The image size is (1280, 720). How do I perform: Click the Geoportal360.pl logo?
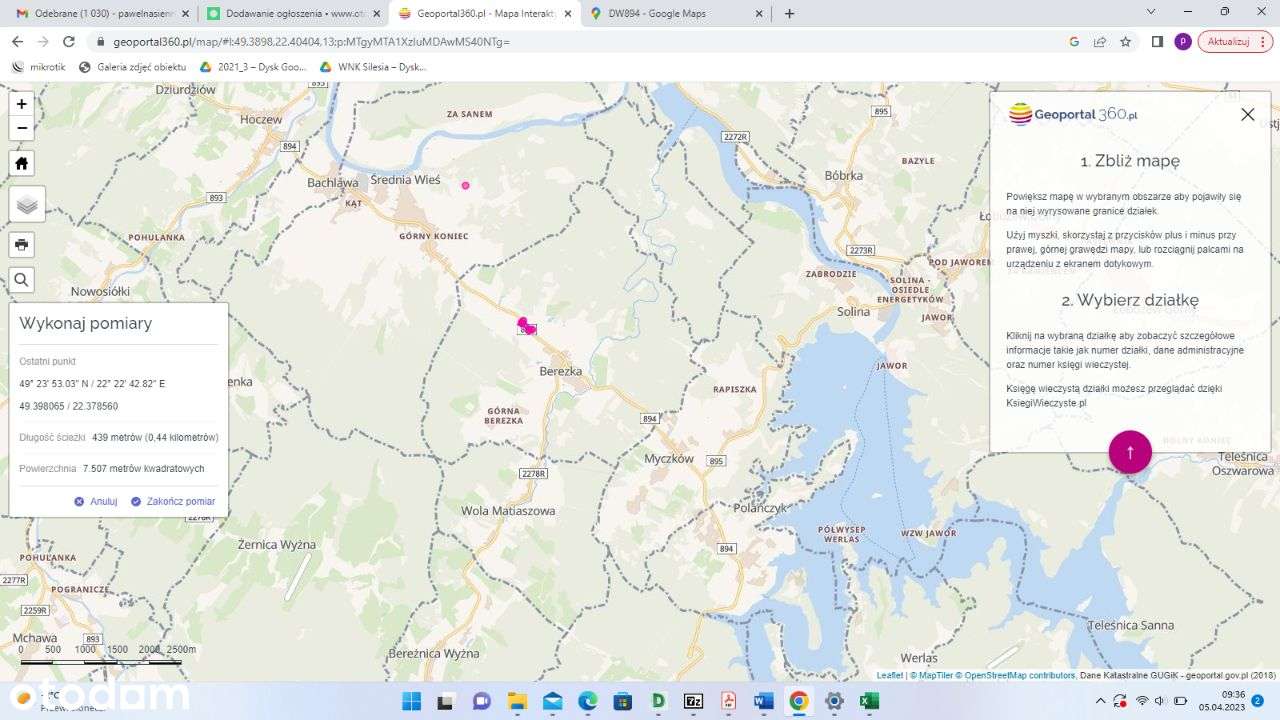[1073, 114]
